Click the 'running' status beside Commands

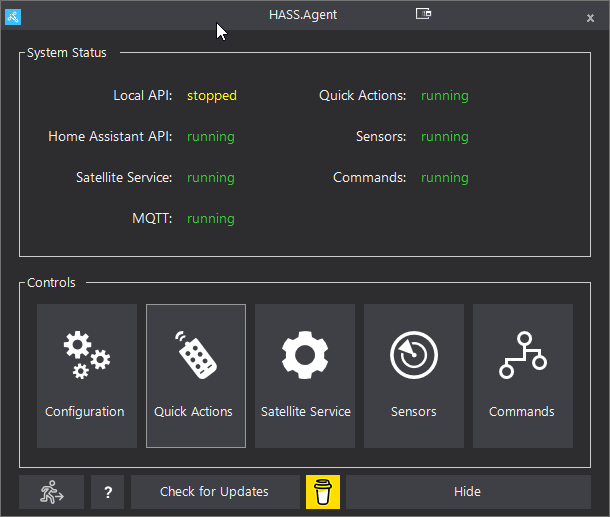(x=445, y=178)
